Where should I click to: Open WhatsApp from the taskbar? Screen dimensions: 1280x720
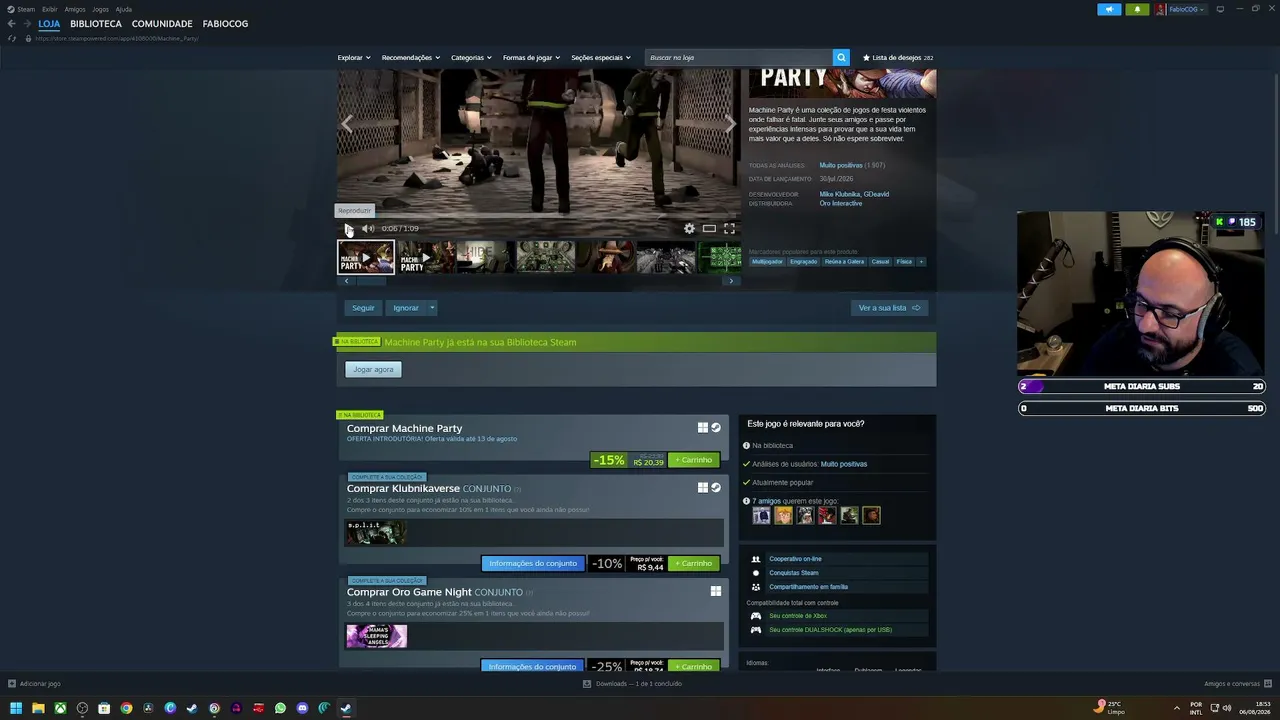point(280,708)
